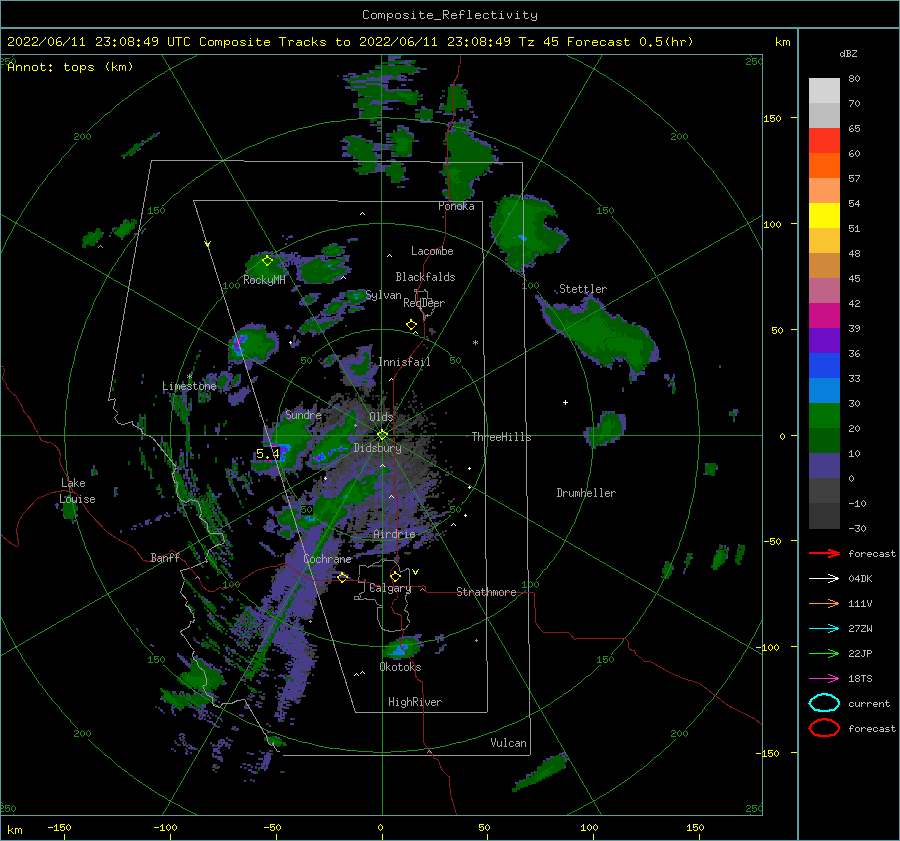Screen dimensions: 900x841
Task: Click the white 04DK arrow legend icon
Action: coord(824,578)
